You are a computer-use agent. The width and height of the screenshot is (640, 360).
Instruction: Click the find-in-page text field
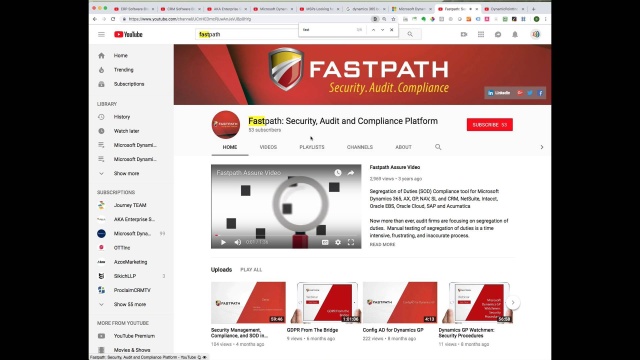(327, 30)
